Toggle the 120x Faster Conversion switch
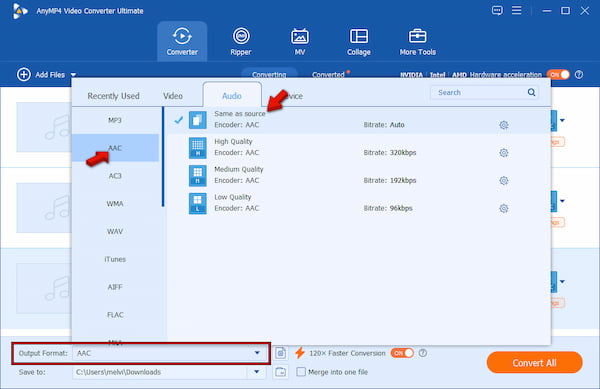 point(402,353)
